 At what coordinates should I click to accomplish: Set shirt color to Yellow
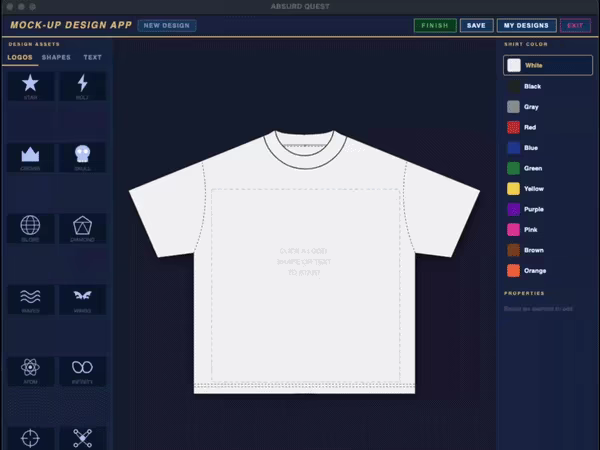pos(548,189)
